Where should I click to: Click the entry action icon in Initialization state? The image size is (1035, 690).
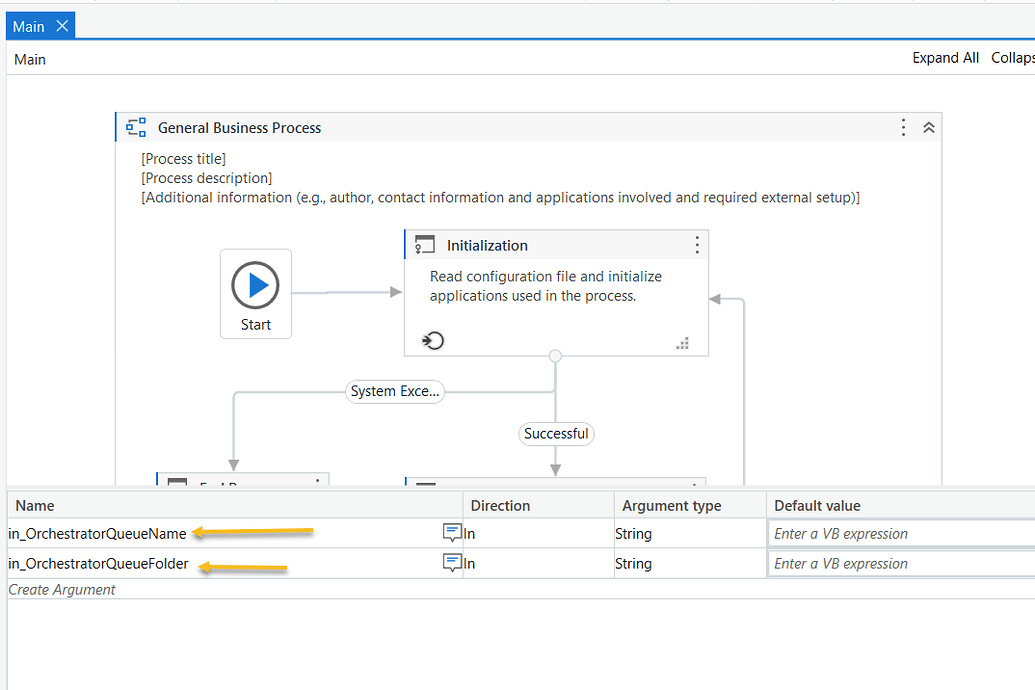coord(432,340)
